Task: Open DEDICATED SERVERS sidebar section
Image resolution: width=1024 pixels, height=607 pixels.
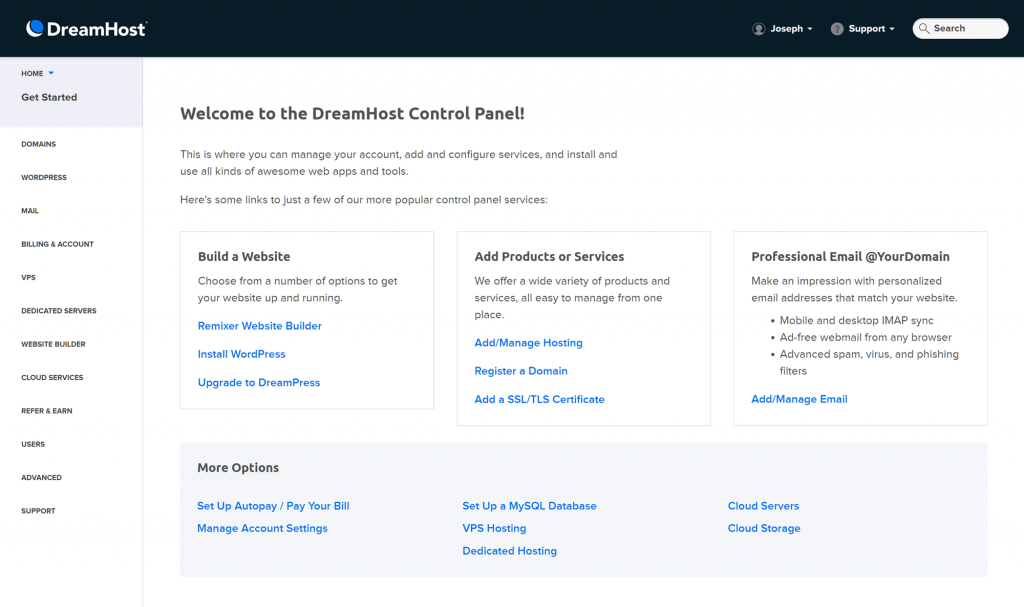Action: pyautogui.click(x=59, y=311)
